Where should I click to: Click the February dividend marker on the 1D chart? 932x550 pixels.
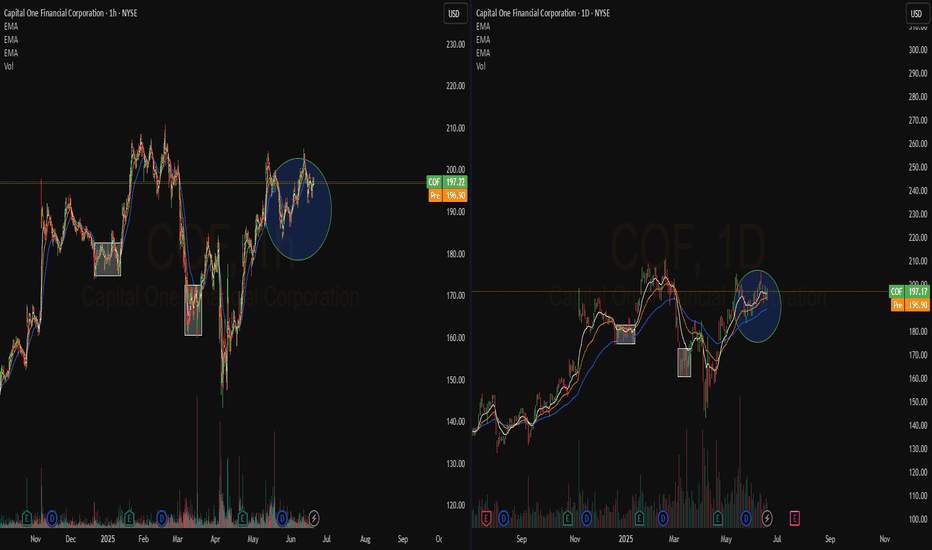pyautogui.click(x=663, y=518)
